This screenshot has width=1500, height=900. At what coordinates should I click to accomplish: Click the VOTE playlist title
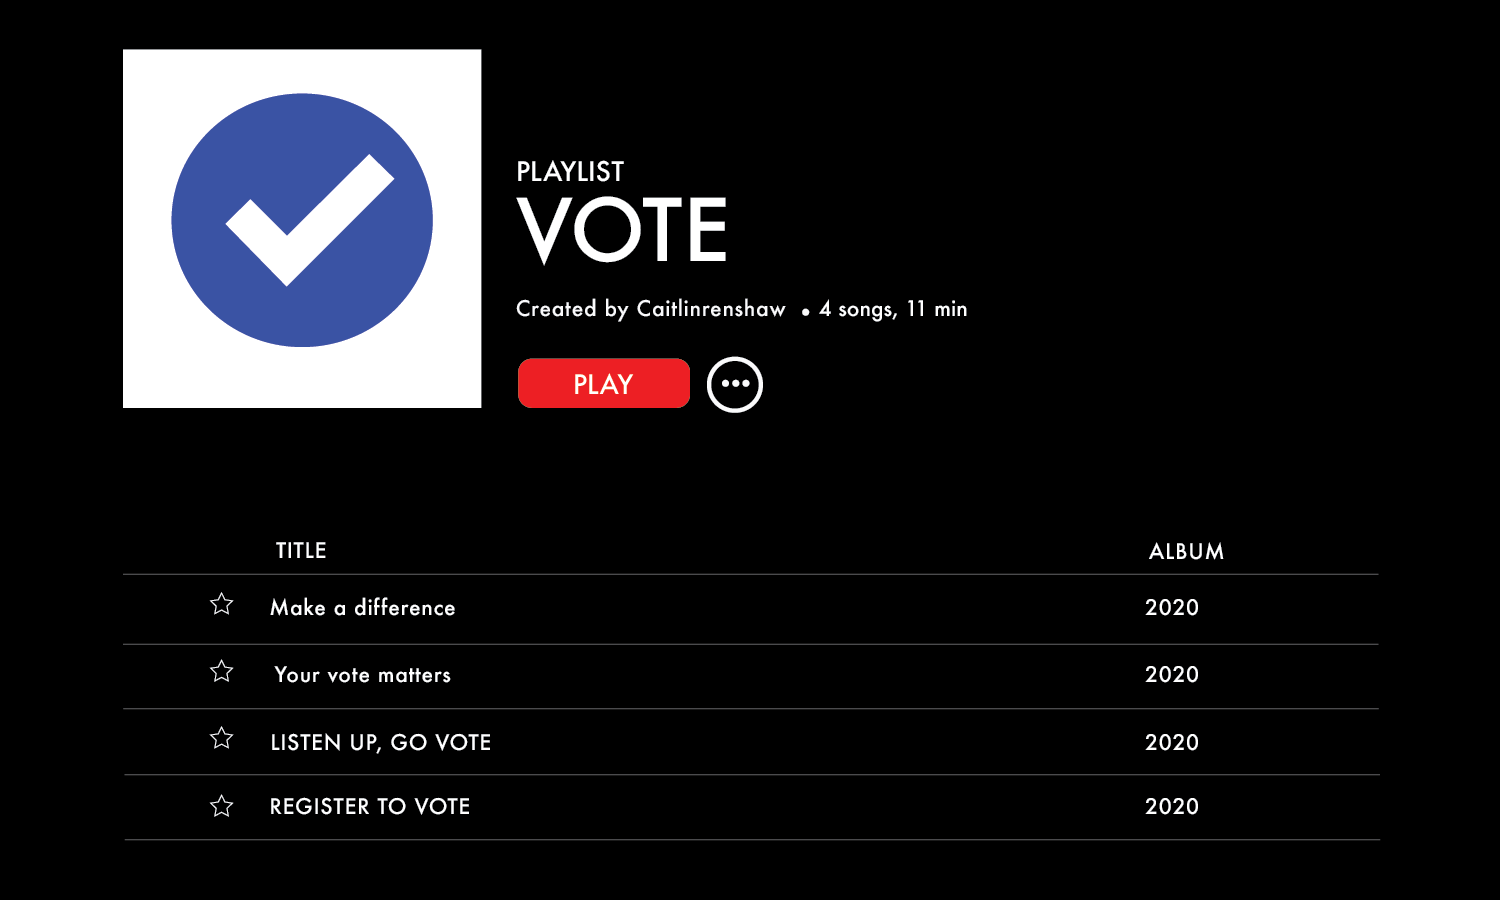(x=622, y=231)
